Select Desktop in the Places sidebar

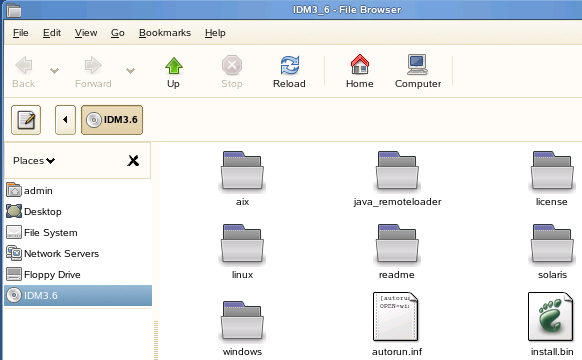click(x=78, y=212)
